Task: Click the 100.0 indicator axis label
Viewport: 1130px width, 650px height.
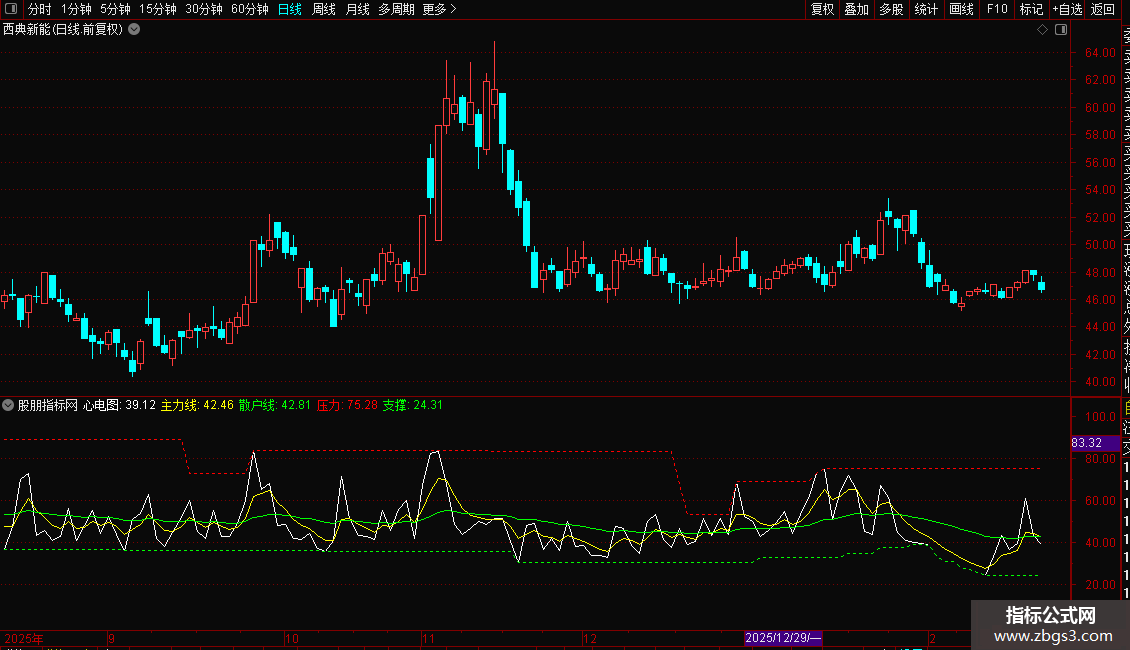Action: pyautogui.click(x=1100, y=417)
